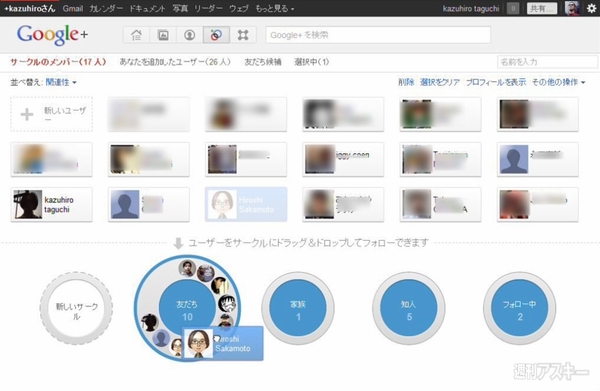Click 選択をクリア link
600x391 pixels.
[440, 82]
